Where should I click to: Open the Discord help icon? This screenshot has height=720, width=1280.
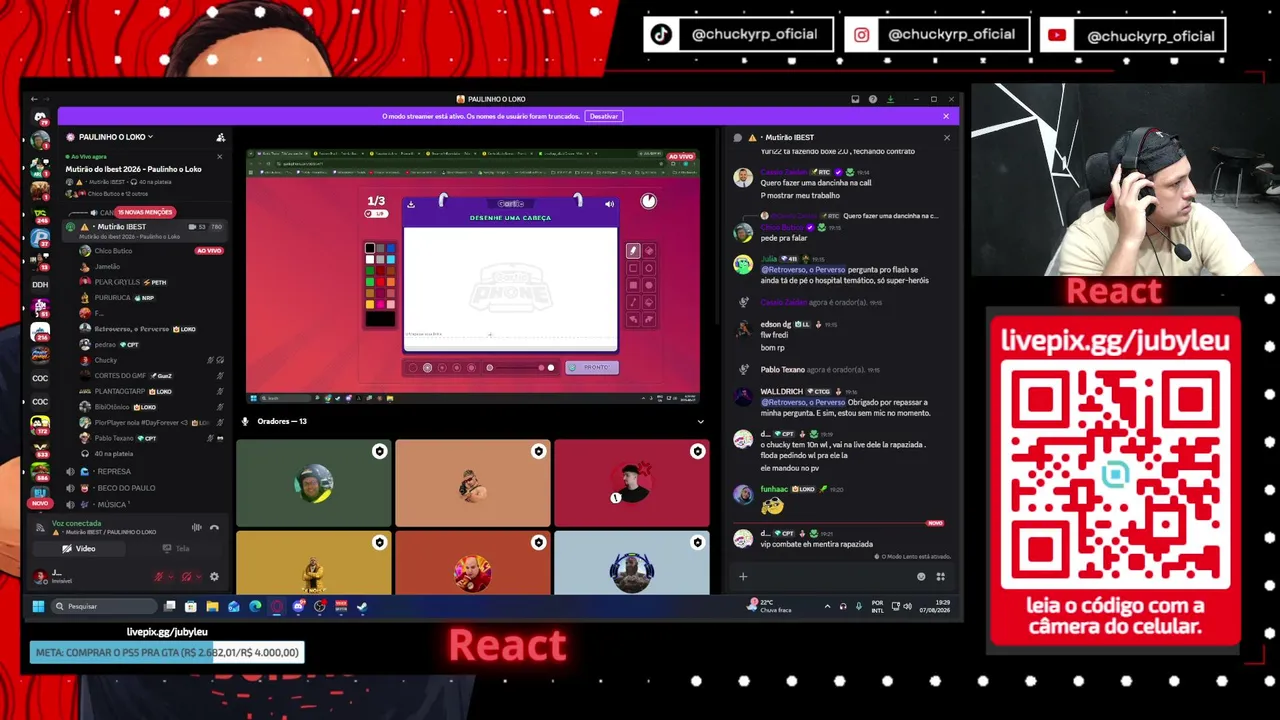[x=873, y=99]
